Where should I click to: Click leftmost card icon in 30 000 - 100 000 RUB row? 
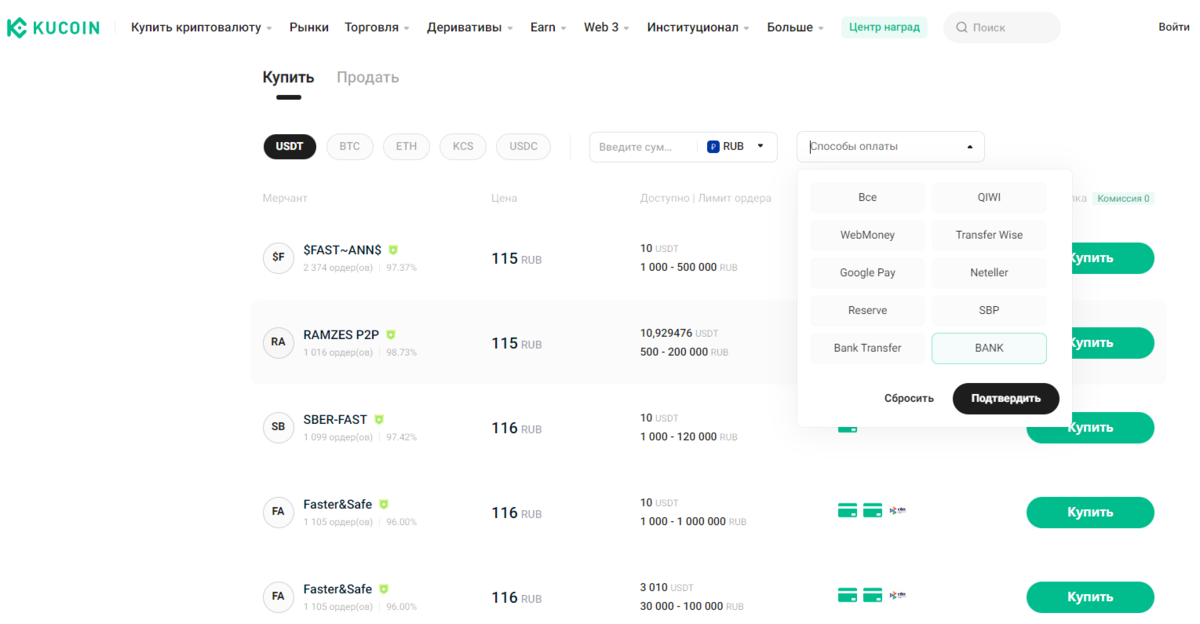coord(847,595)
